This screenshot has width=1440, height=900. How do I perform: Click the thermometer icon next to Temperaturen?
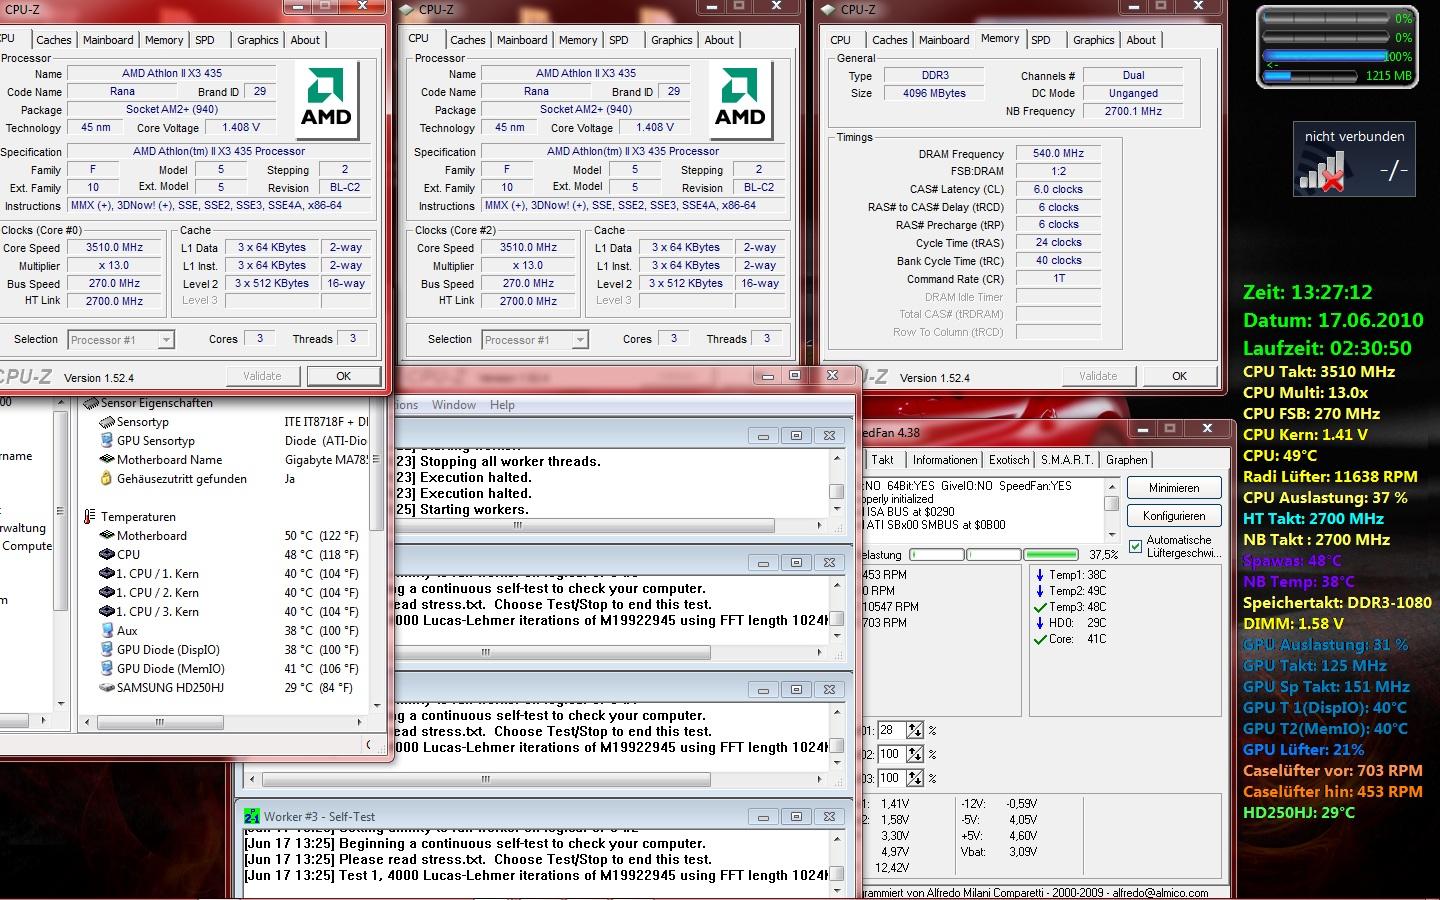tap(91, 517)
